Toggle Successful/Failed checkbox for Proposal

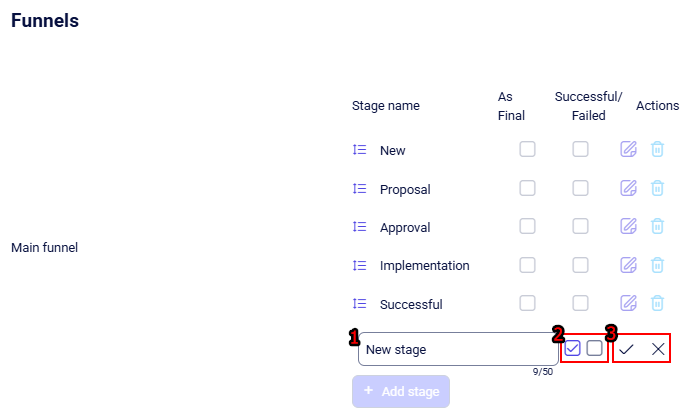point(580,188)
